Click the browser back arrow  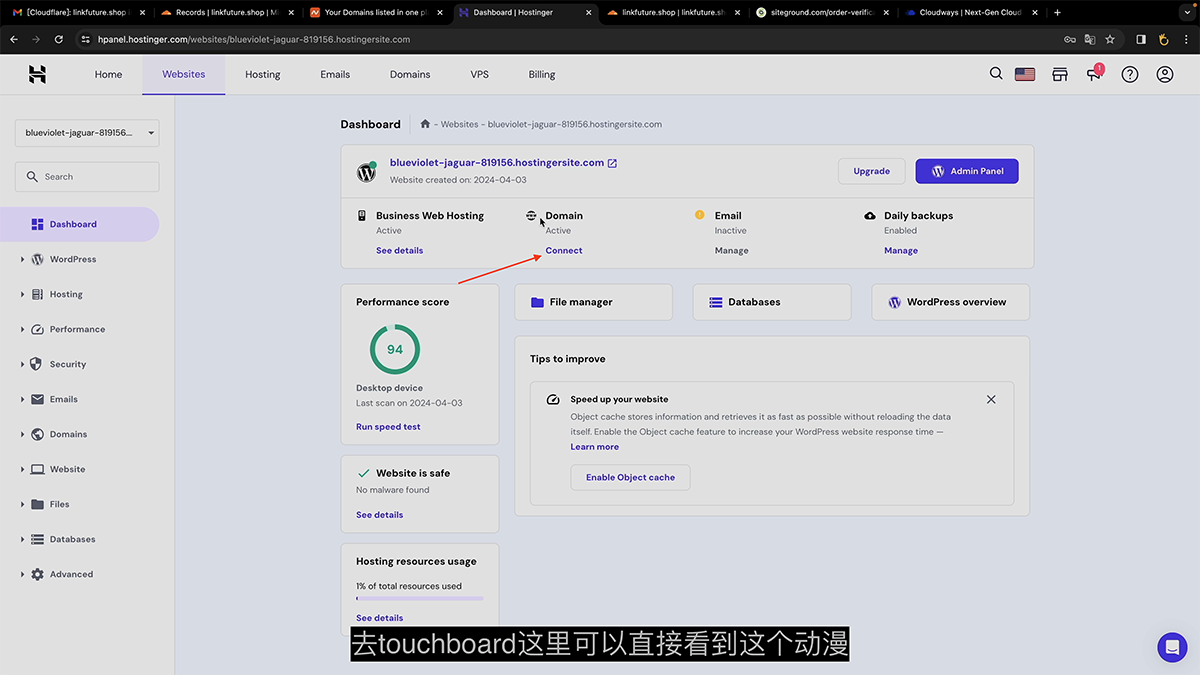[x=13, y=39]
